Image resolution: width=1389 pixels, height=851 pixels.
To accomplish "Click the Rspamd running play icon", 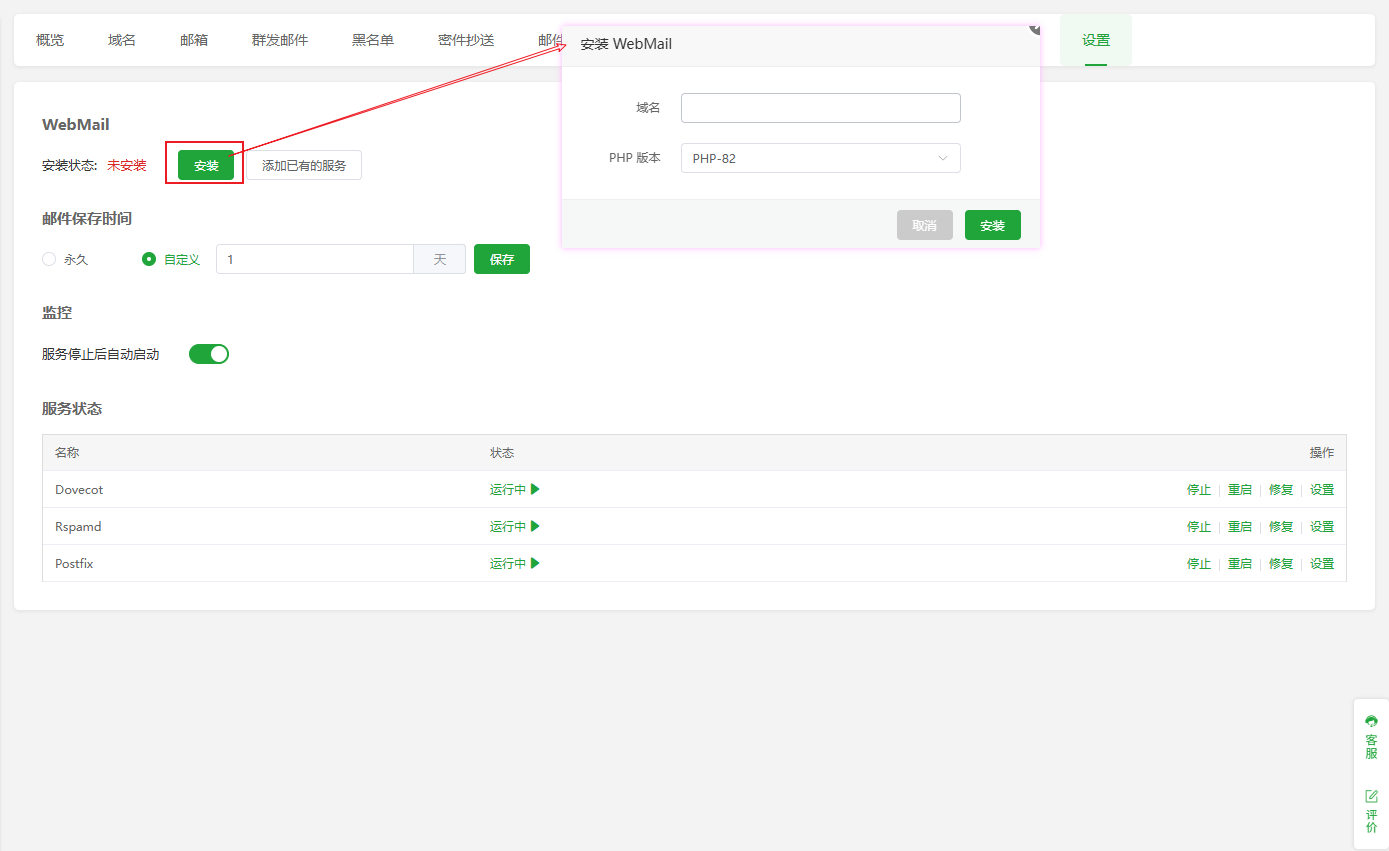I will coord(535,527).
